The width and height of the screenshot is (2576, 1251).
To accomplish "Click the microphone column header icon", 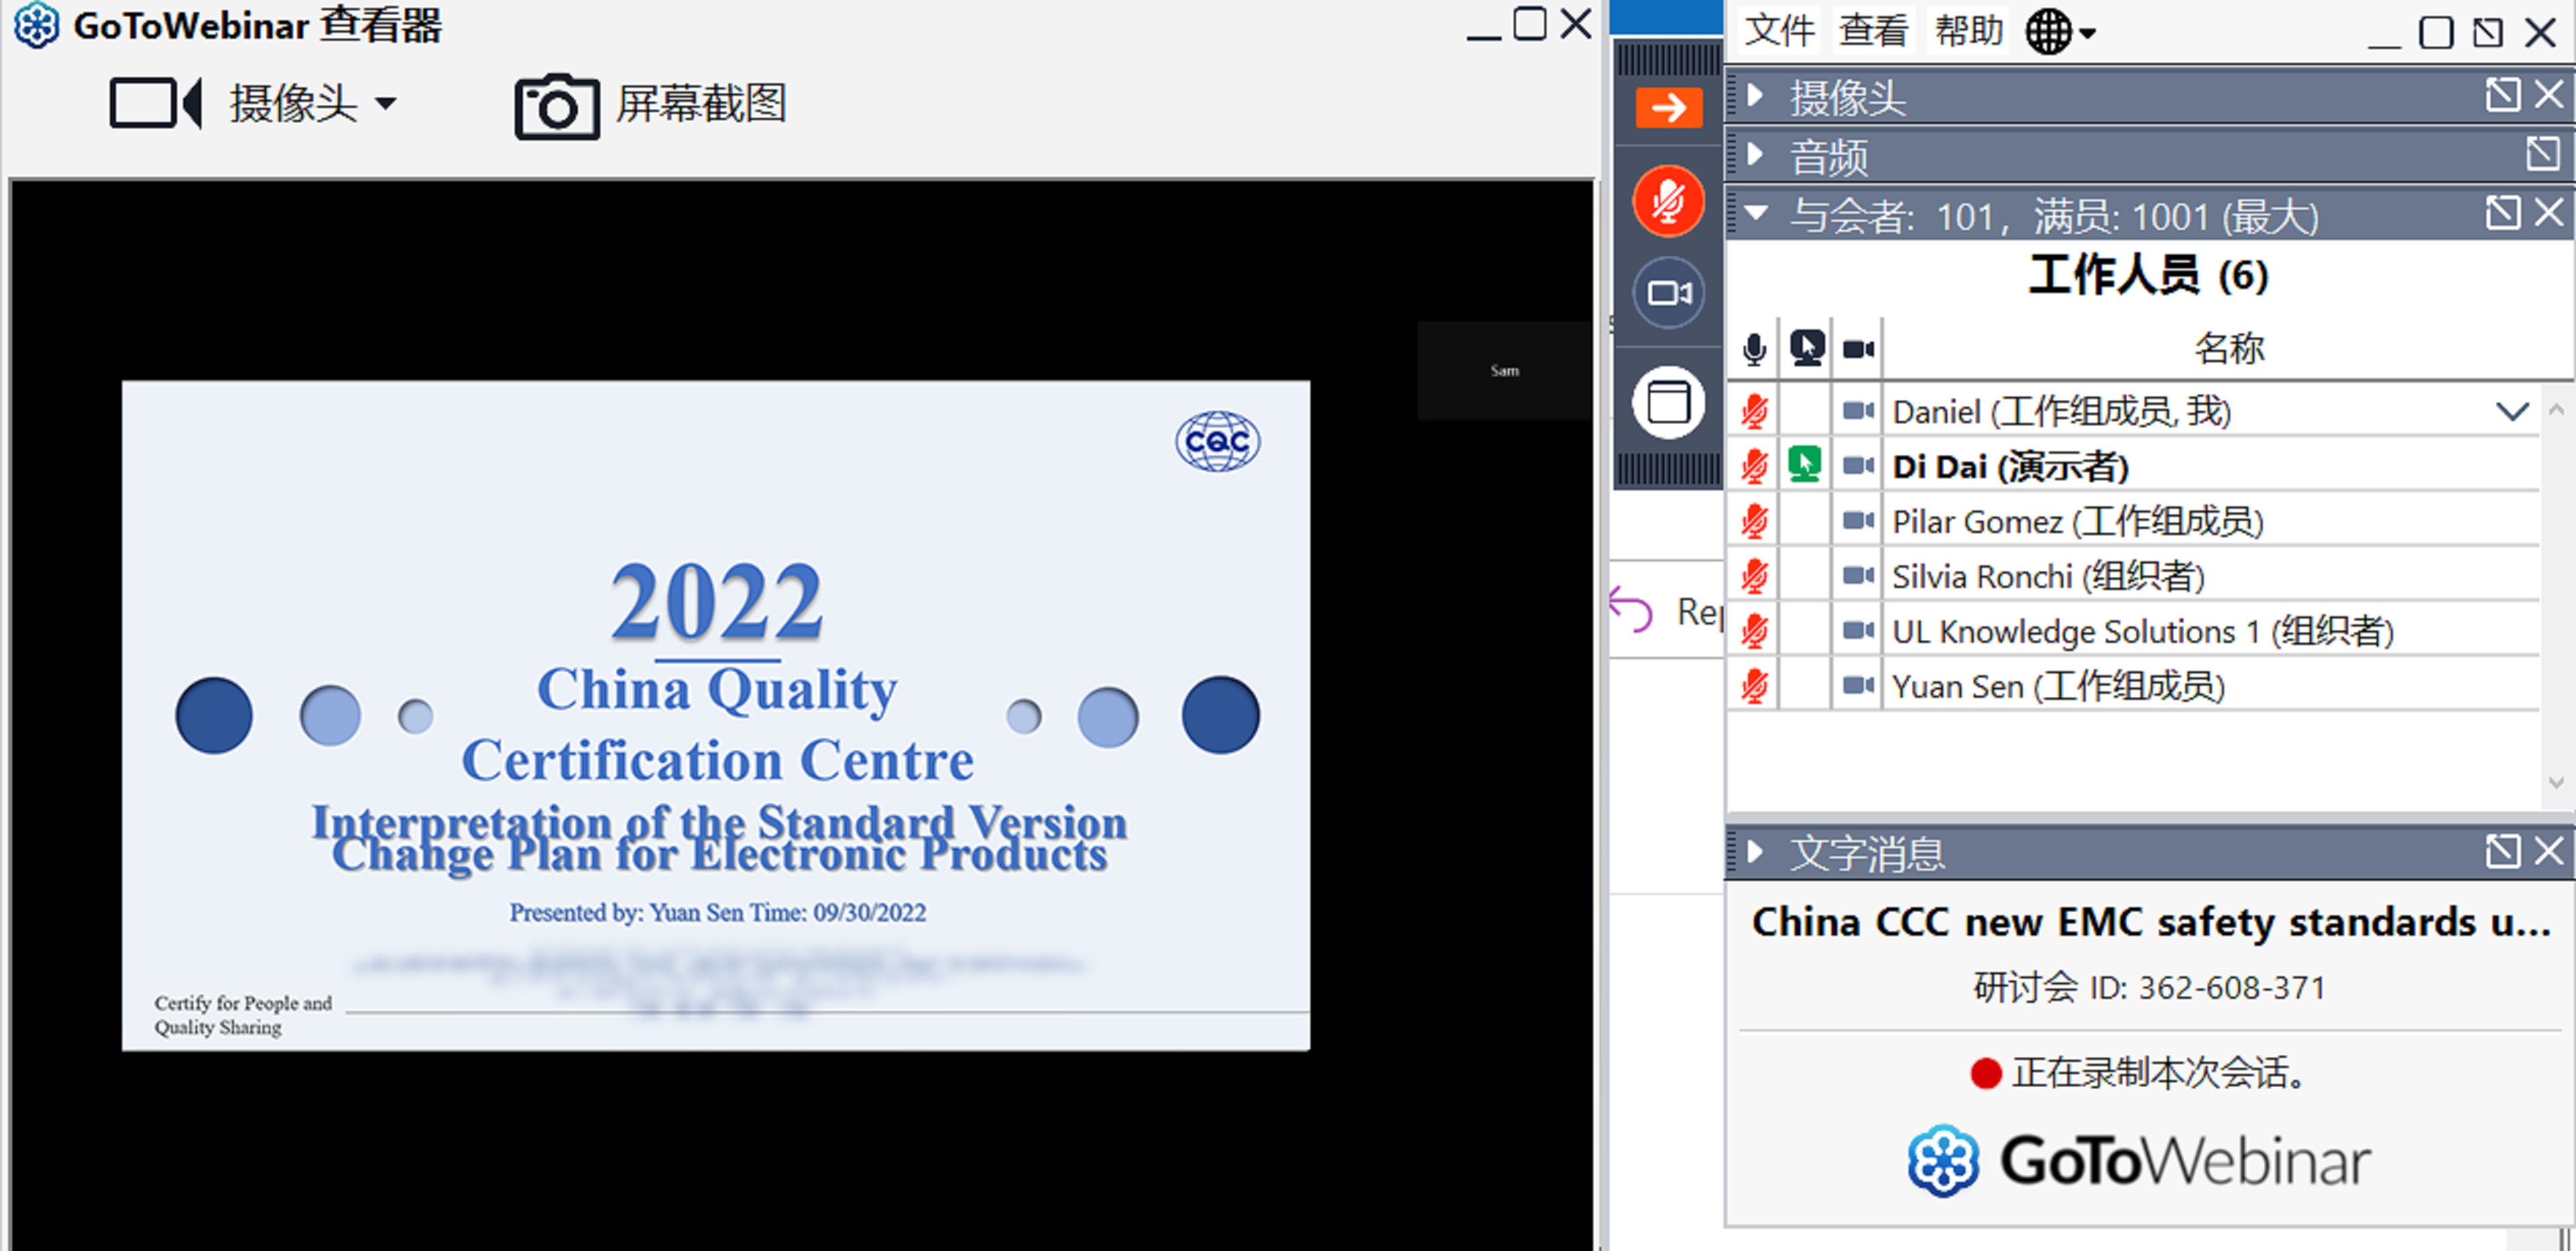I will point(1753,348).
